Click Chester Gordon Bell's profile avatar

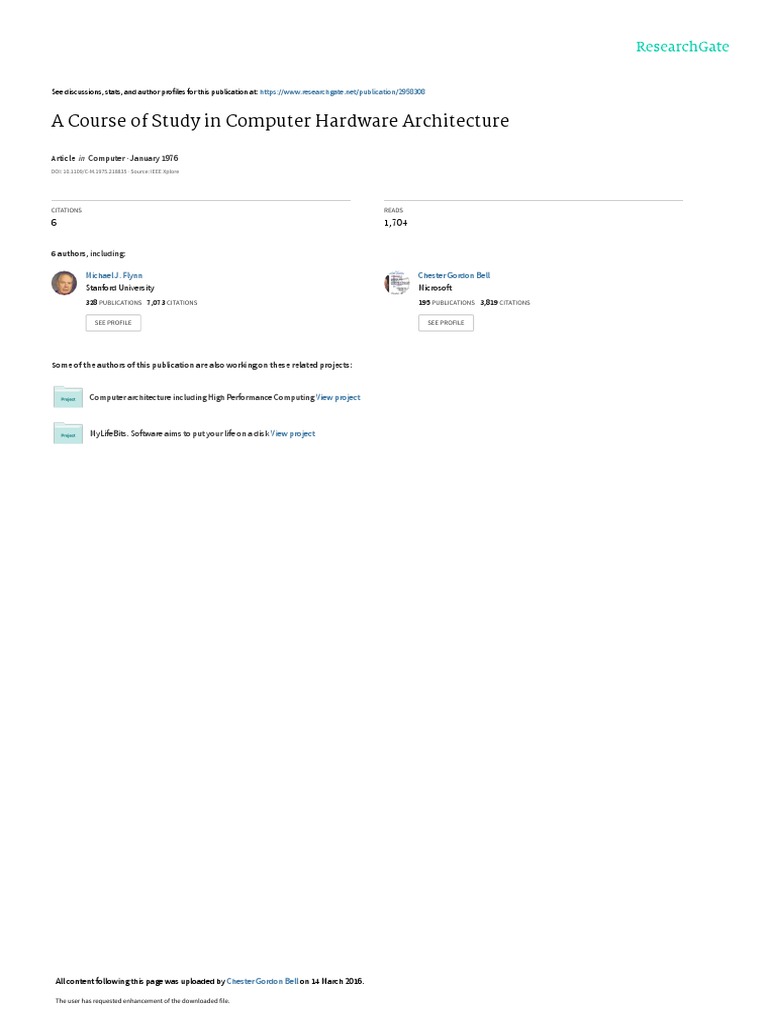(x=397, y=283)
